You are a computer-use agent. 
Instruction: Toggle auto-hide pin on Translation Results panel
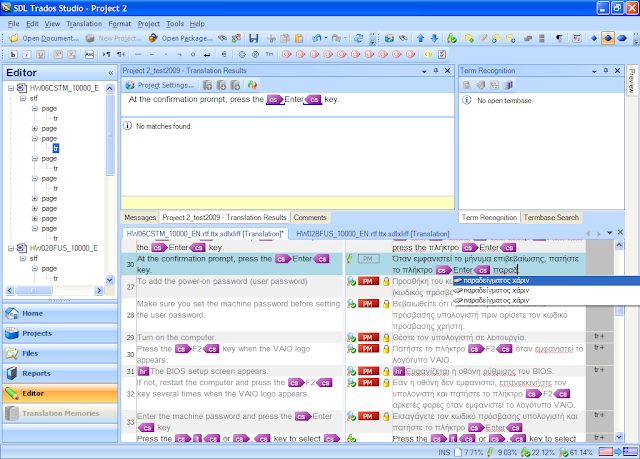click(436, 71)
